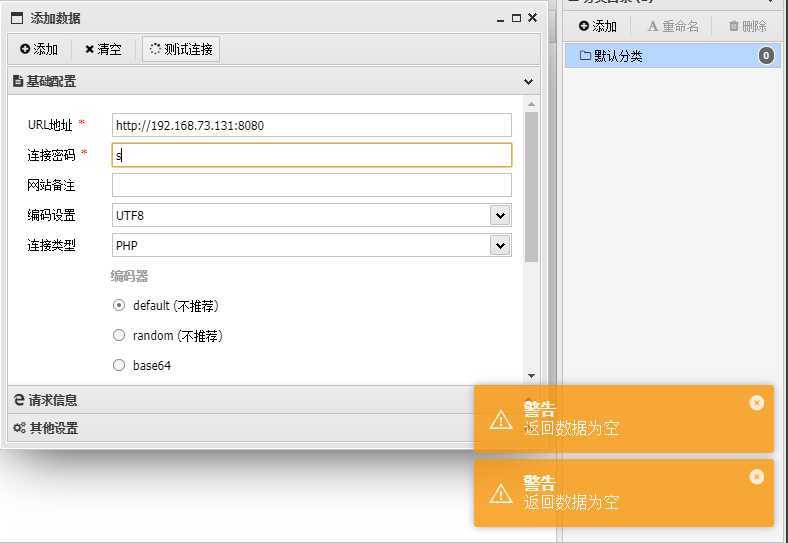Click the 清空 clear button
The width and height of the screenshot is (788, 543).
coord(104,49)
